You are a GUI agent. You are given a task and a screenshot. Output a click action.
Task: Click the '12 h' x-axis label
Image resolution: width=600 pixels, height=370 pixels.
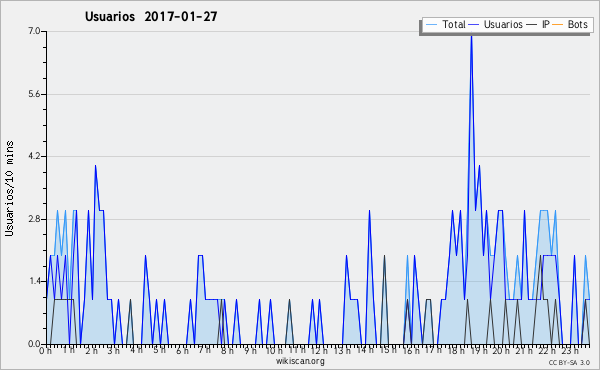click(x=319, y=351)
